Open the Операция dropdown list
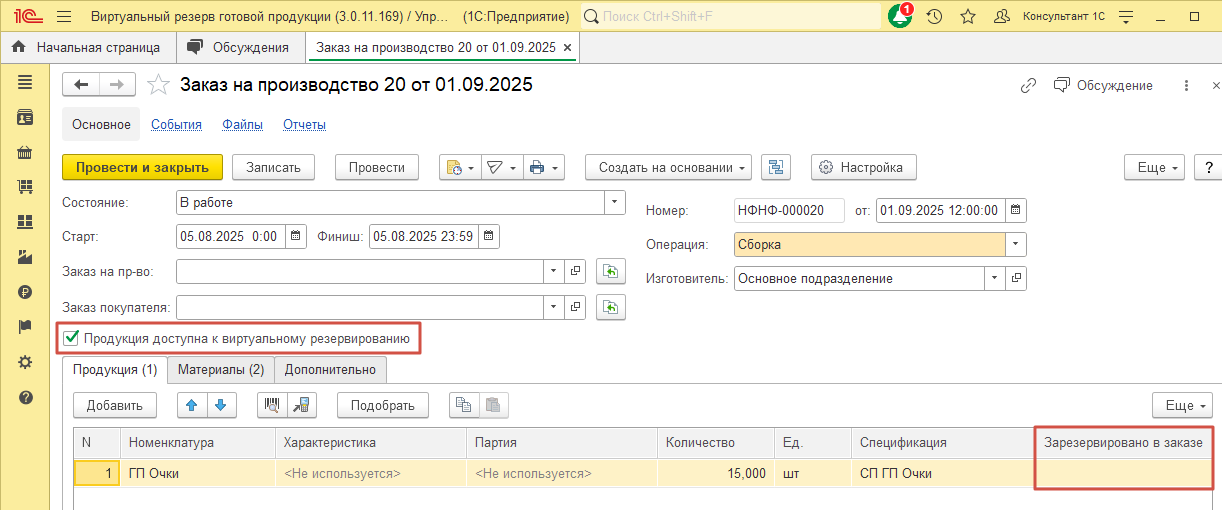This screenshot has width=1222, height=510. 1016,244
